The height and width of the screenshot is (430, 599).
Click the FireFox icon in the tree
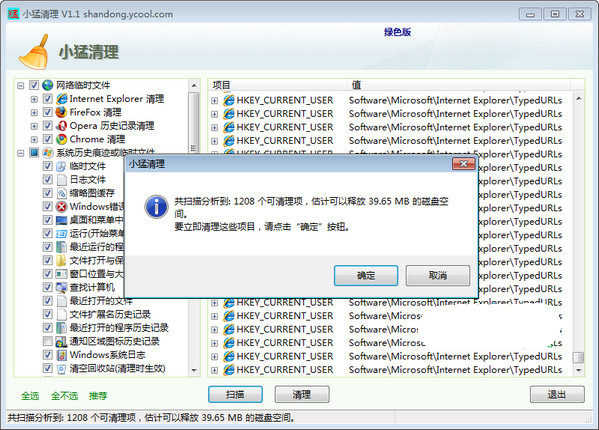click(x=61, y=112)
